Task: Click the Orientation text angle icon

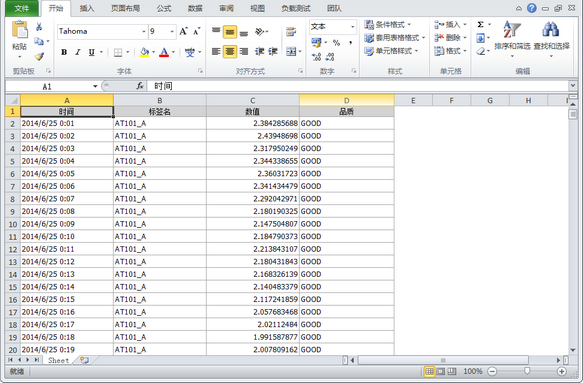Action: (260, 32)
